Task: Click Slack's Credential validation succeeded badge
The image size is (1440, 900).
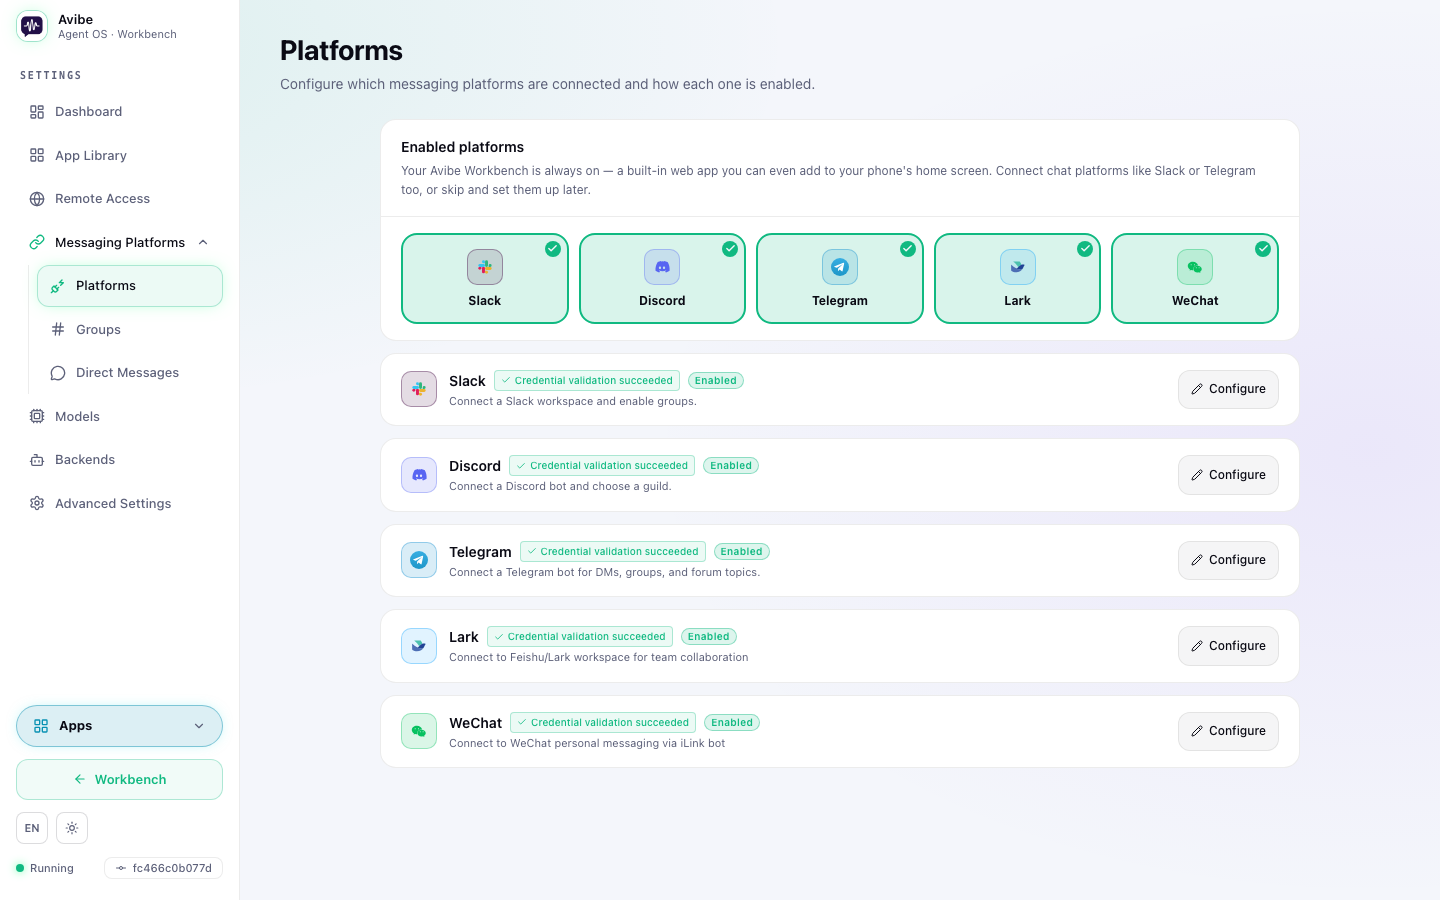Action: click(587, 381)
